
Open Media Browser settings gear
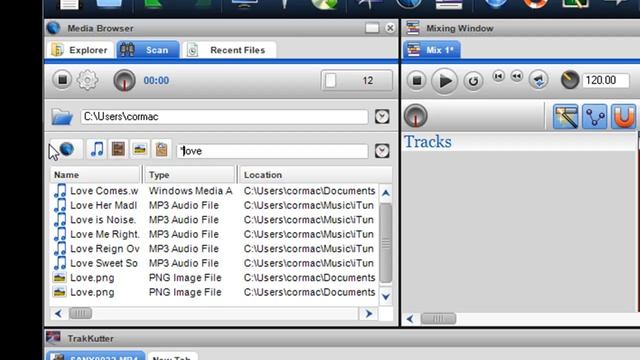pyautogui.click(x=87, y=80)
